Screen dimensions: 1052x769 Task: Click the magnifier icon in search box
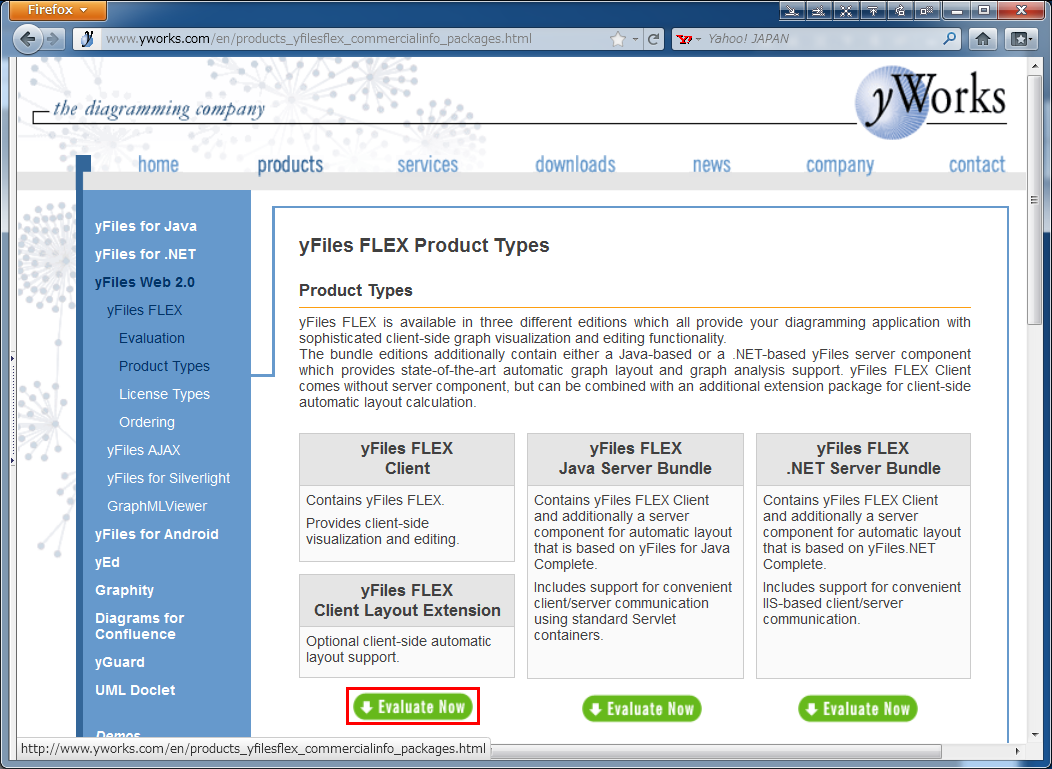click(949, 39)
